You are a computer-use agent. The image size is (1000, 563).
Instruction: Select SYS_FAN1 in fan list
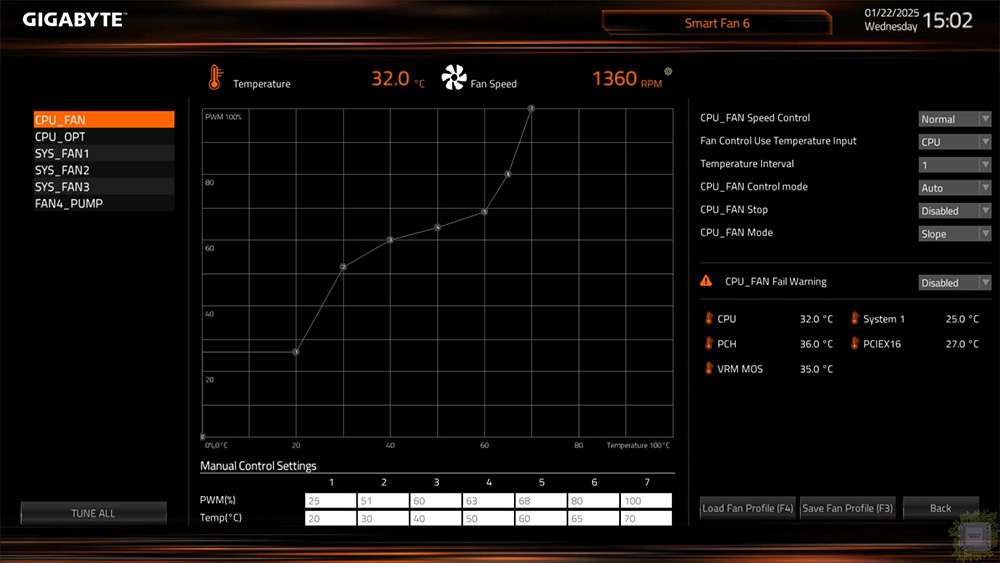coord(104,153)
